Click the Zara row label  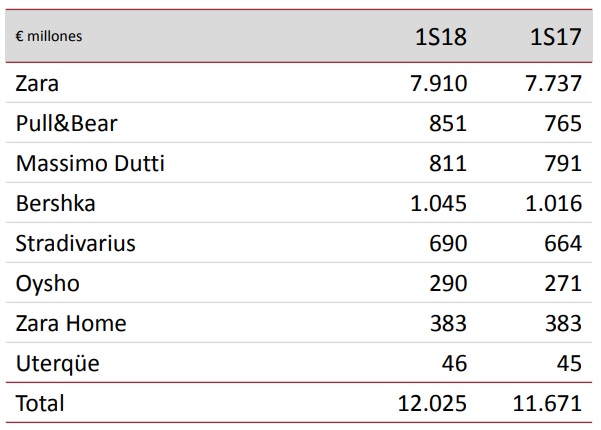(36, 84)
